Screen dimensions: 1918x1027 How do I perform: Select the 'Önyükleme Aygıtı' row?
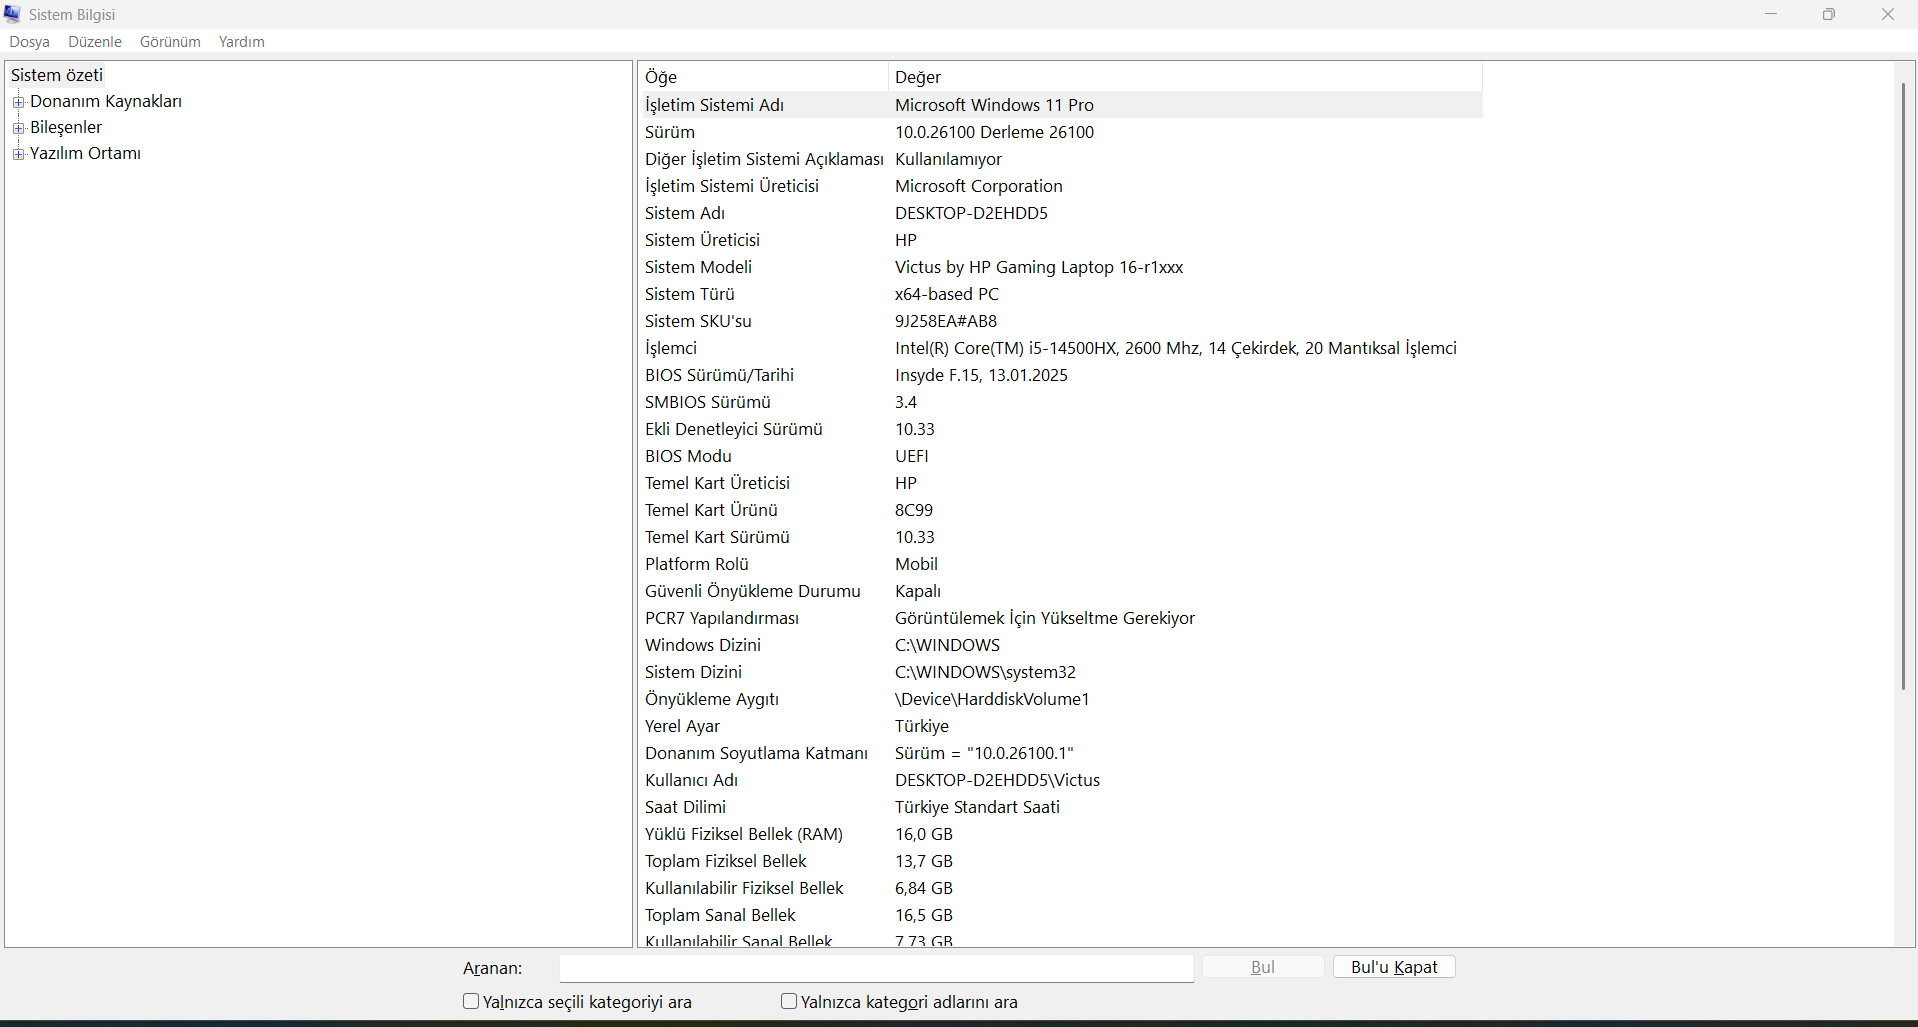1061,699
